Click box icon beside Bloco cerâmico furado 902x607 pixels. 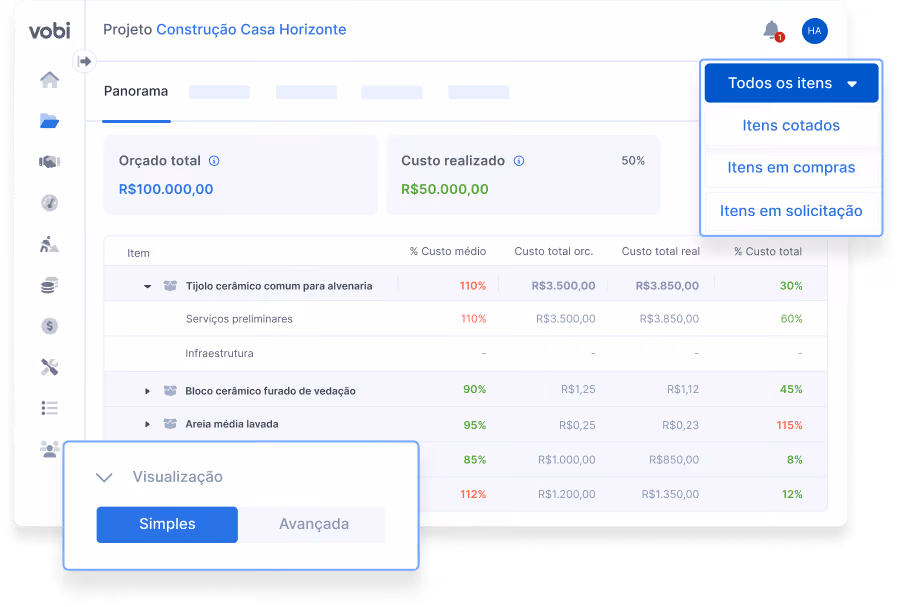(170, 391)
